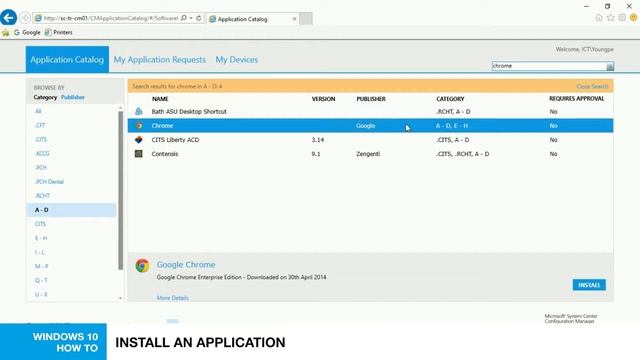Select the .KCCG category
The image size is (640, 360).
tap(42, 153)
